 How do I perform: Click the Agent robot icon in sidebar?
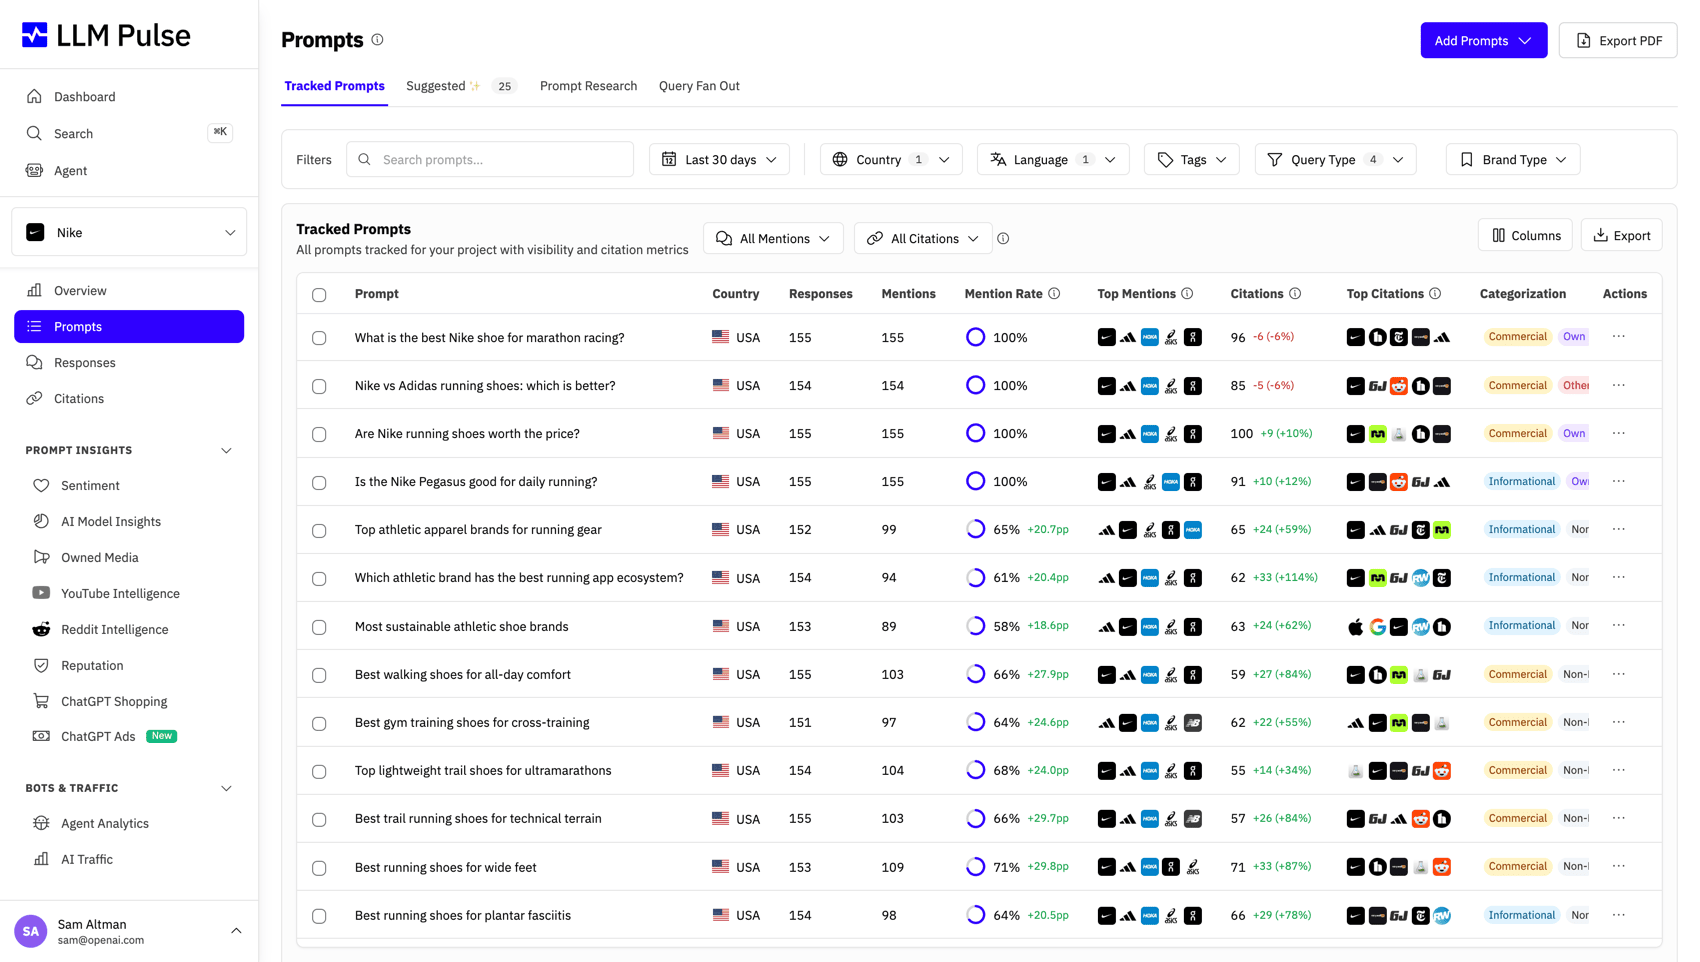click(x=34, y=171)
